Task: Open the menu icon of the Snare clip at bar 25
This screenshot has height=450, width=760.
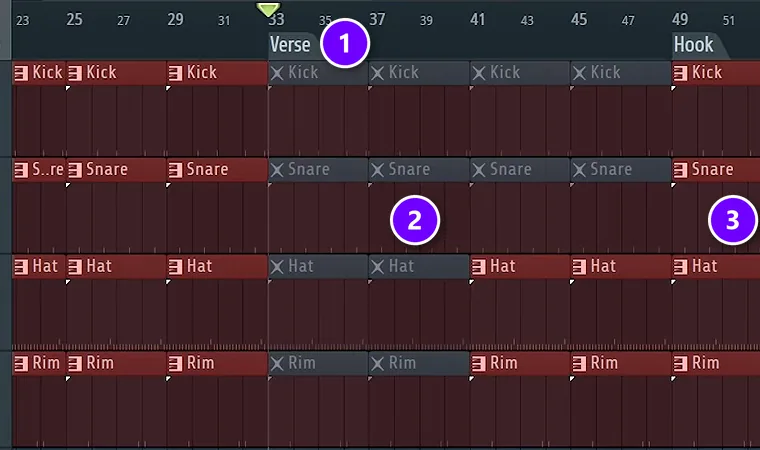Action: click(75, 170)
